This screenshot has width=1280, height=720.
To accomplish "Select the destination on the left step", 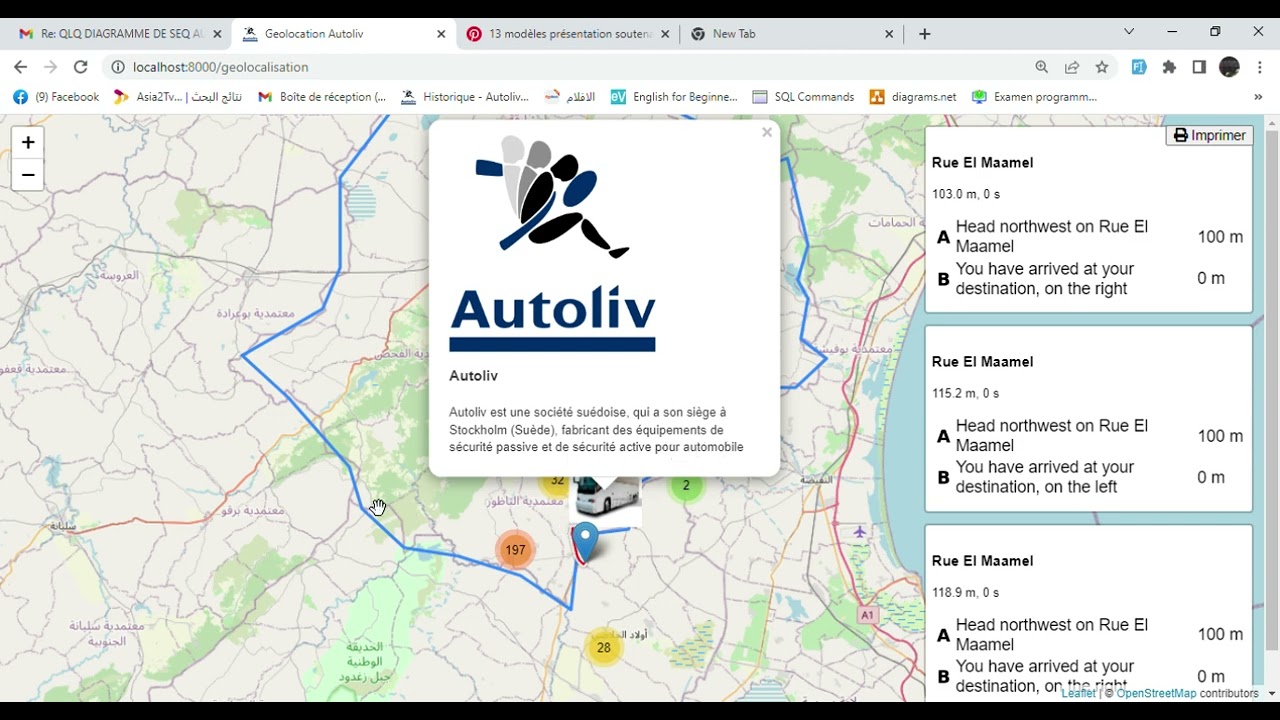I will click(1088, 477).
